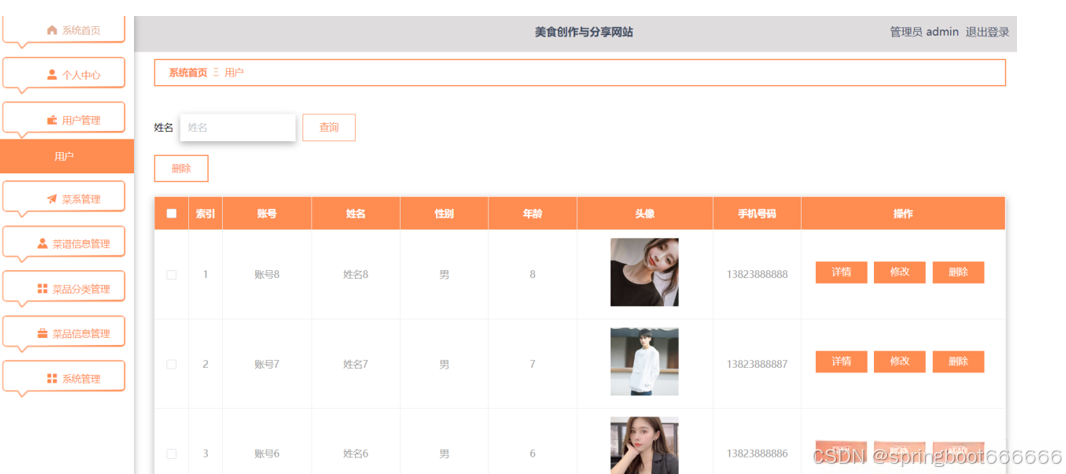1066x474 pixels.
Task: Click the paper-plane icon beside 菜系管理
Action: (x=52, y=199)
